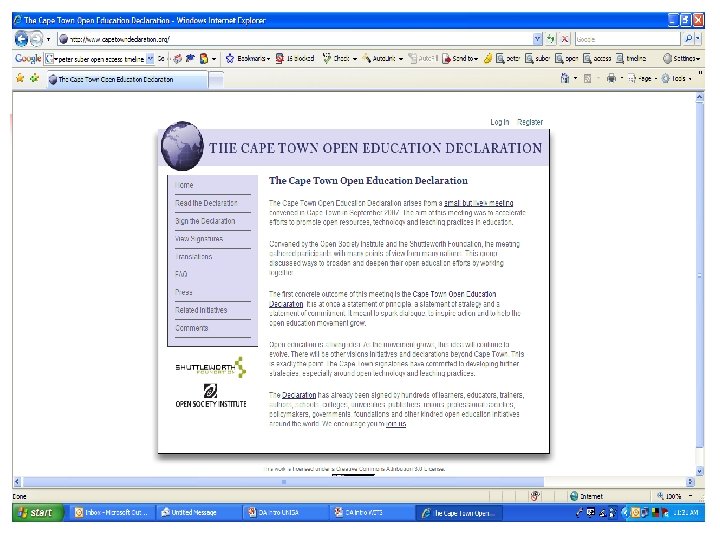Viewport: 720px width, 540px height.
Task: Open the Tools menu
Action: click(x=676, y=79)
